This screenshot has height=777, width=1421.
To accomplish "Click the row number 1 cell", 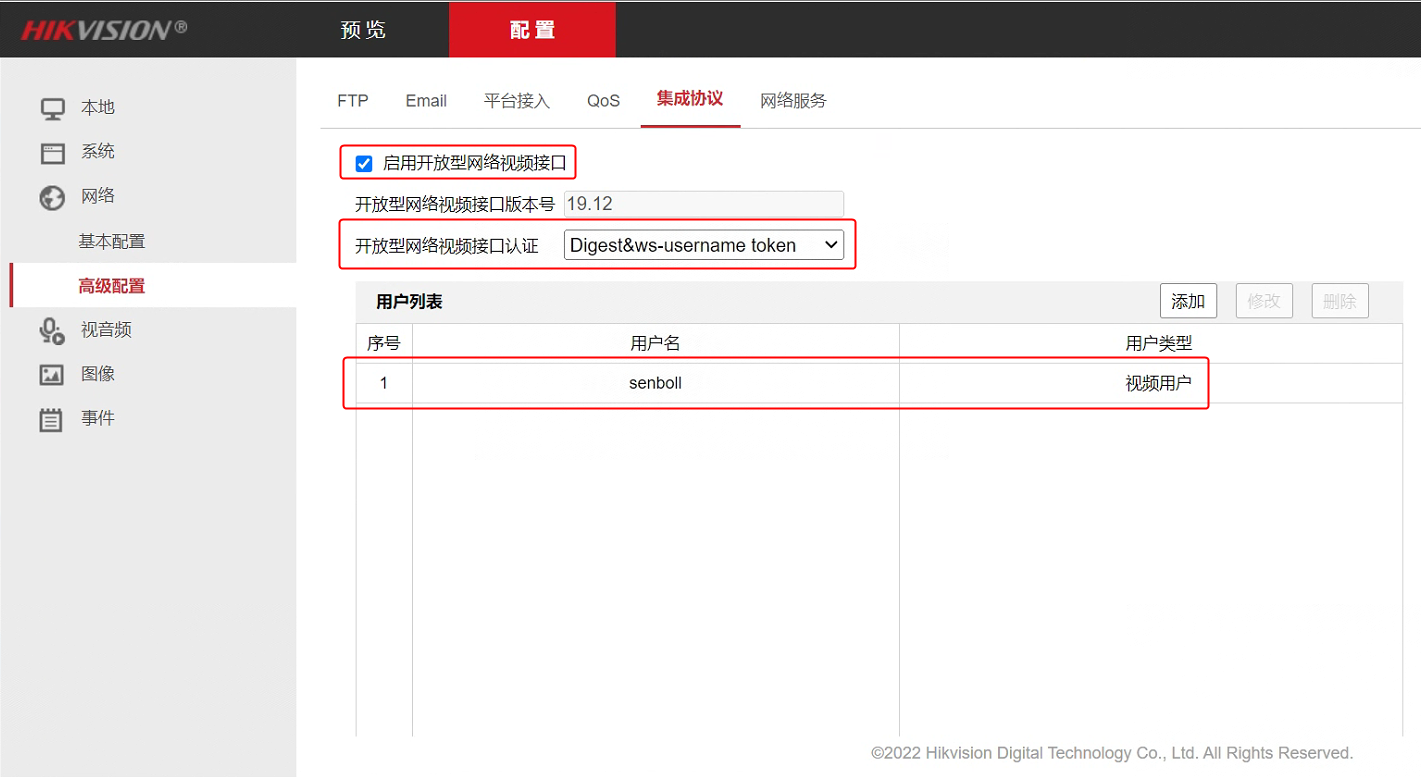I will pyautogui.click(x=384, y=383).
